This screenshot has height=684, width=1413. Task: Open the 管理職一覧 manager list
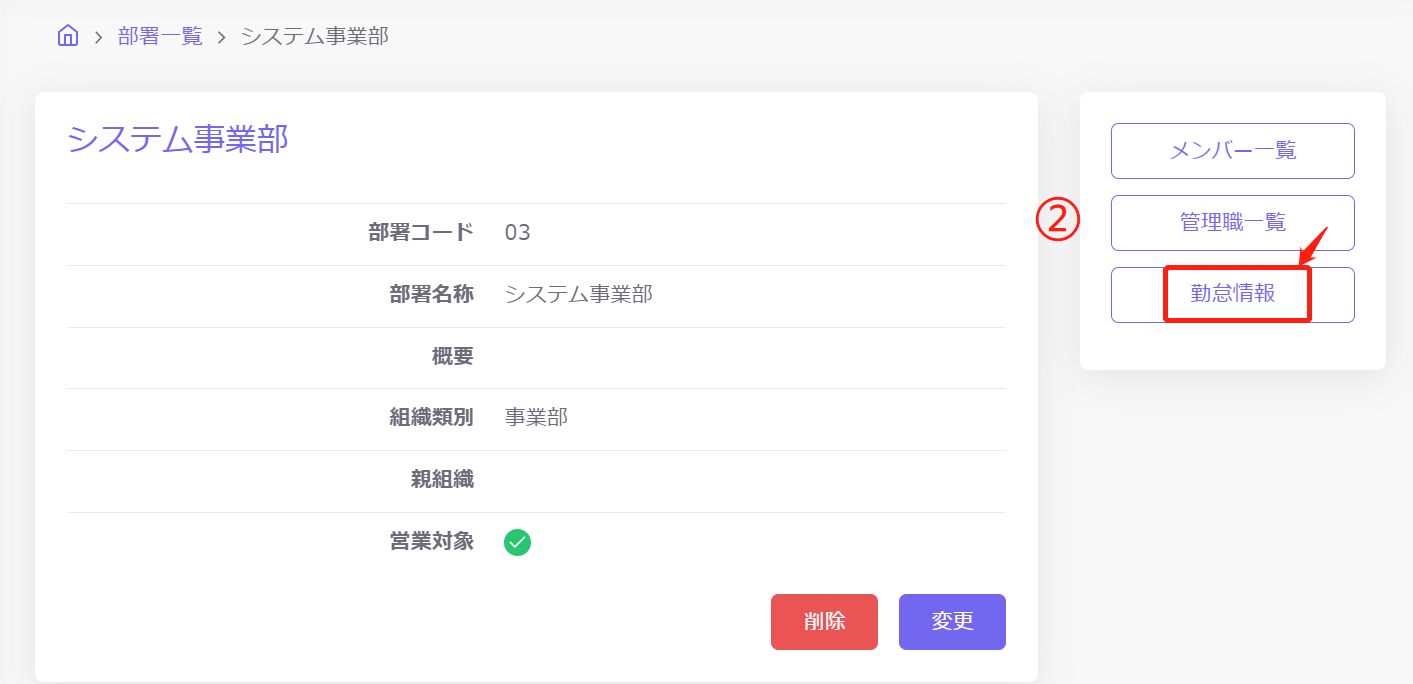click(x=1232, y=223)
